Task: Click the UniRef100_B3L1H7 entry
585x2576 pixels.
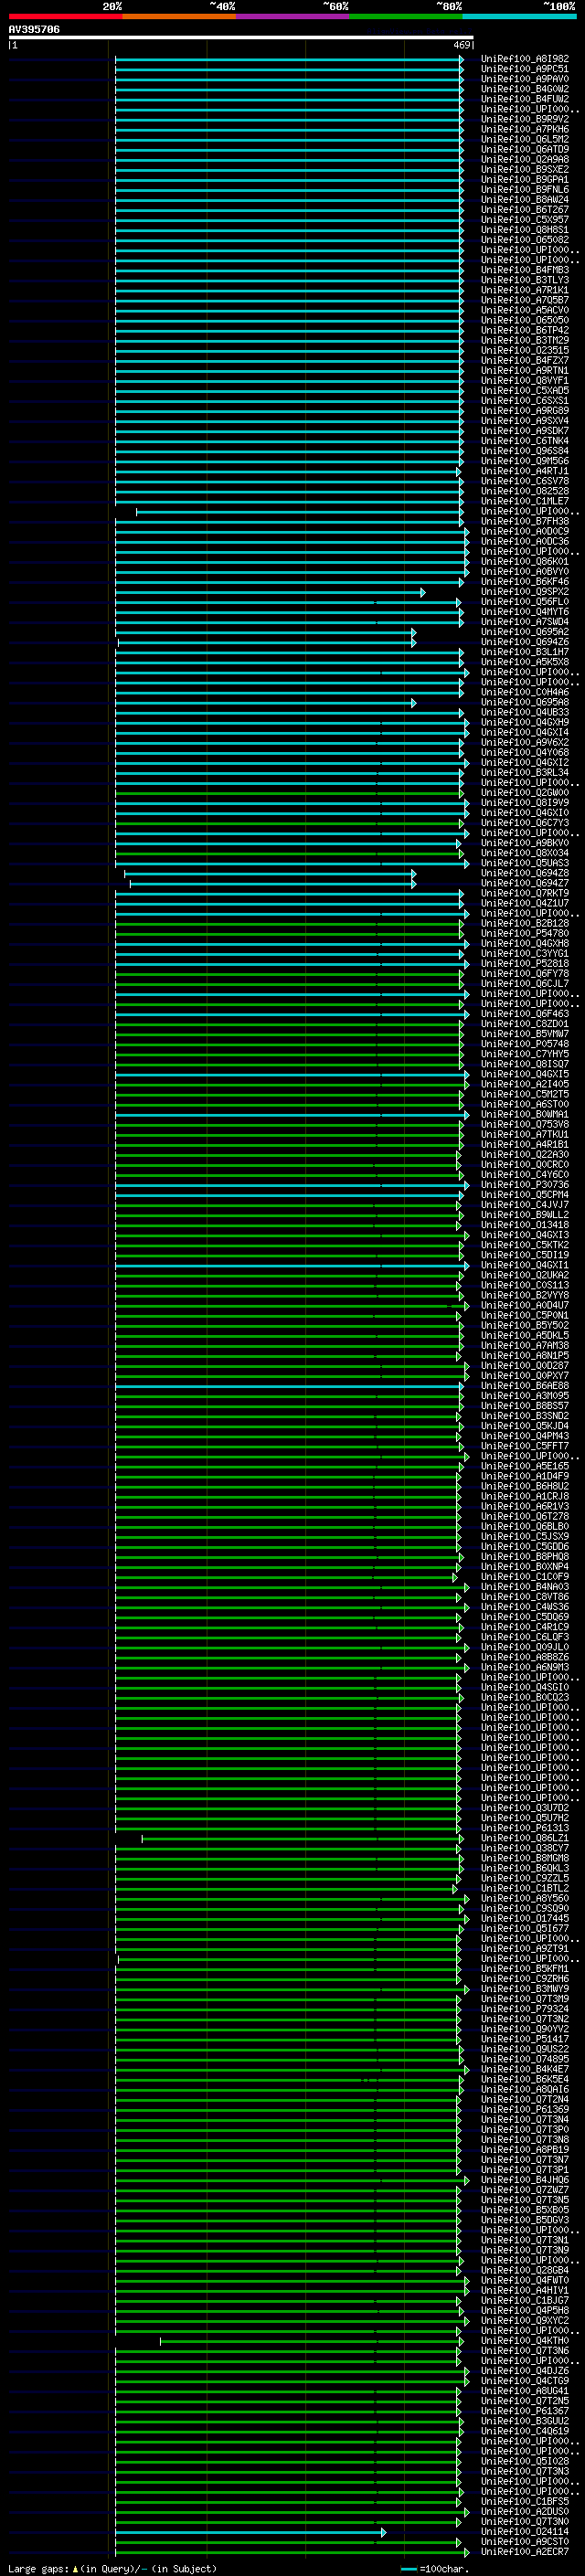Action: click(525, 652)
